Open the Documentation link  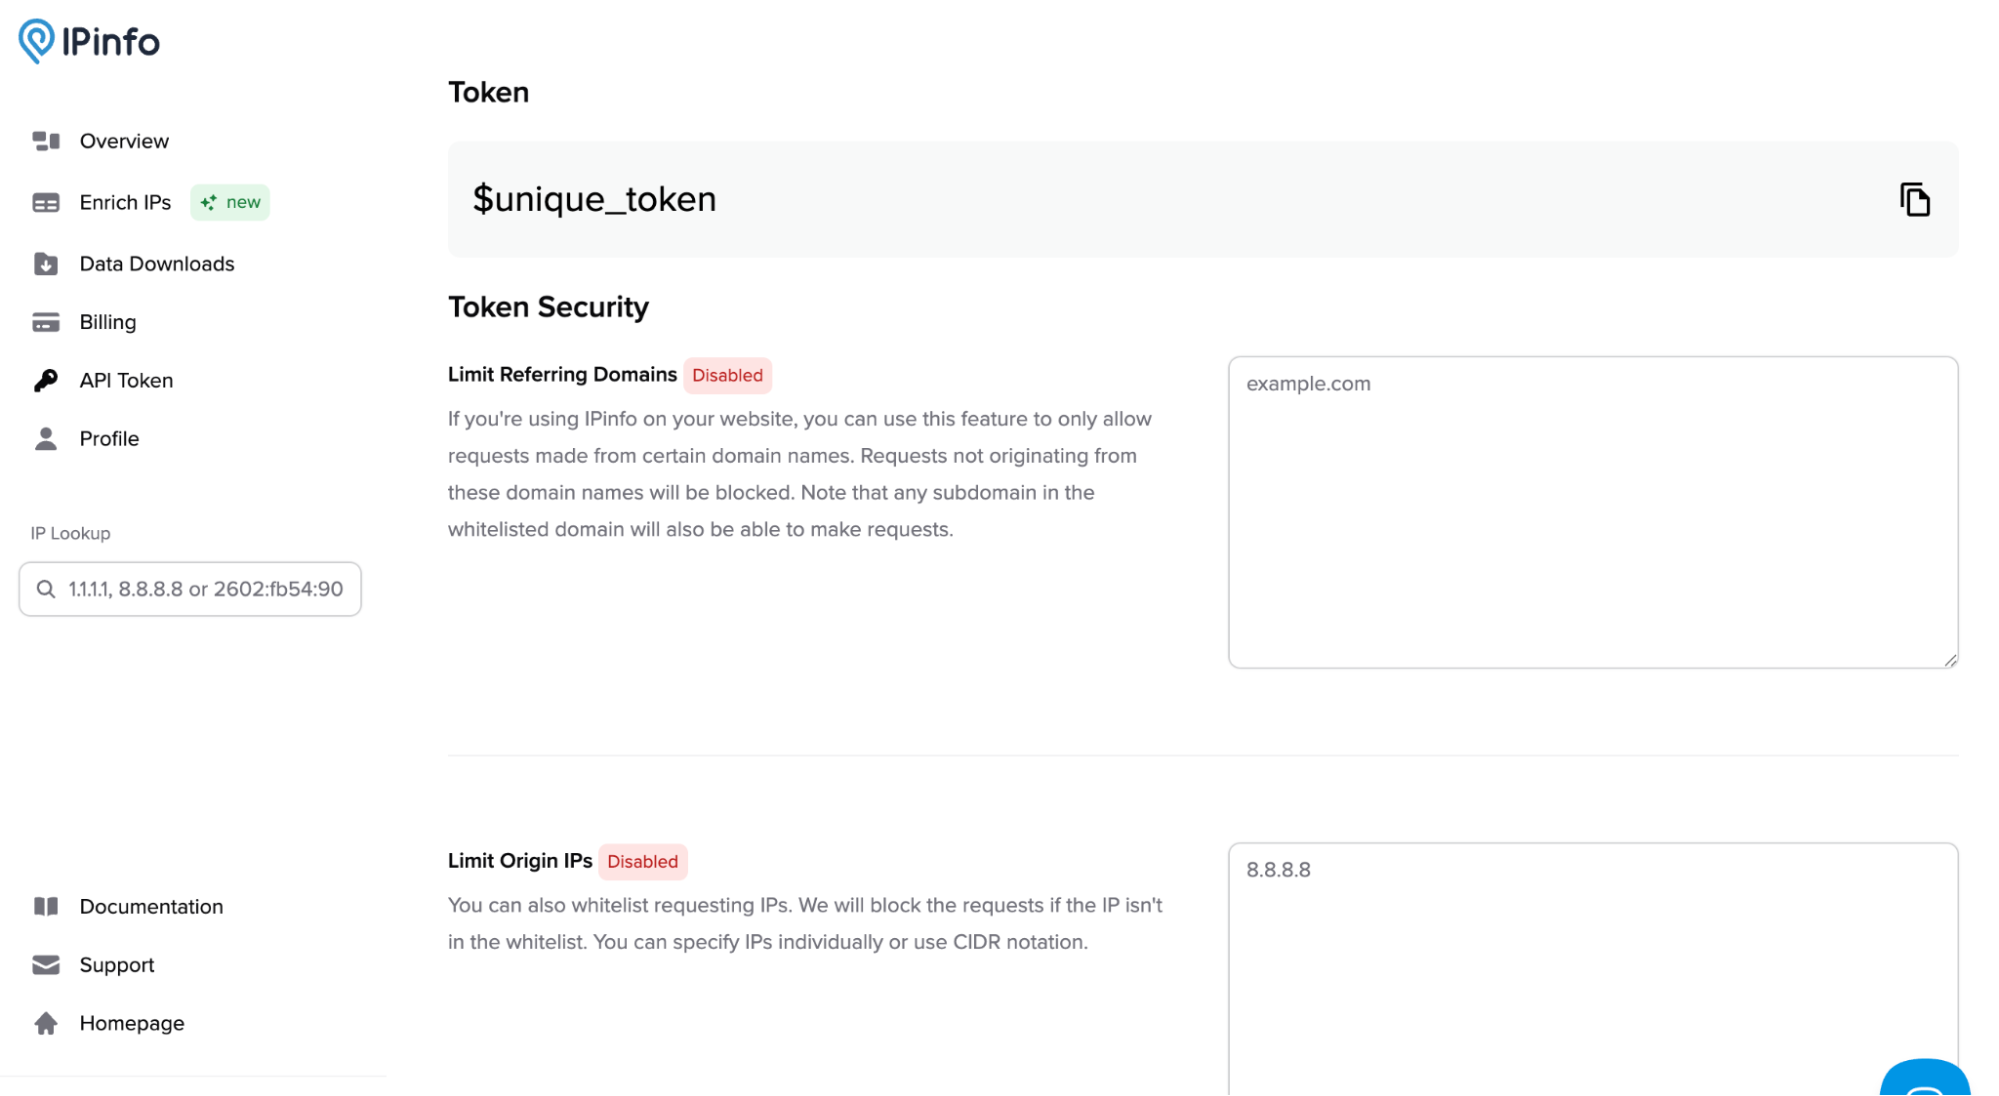[x=151, y=907]
